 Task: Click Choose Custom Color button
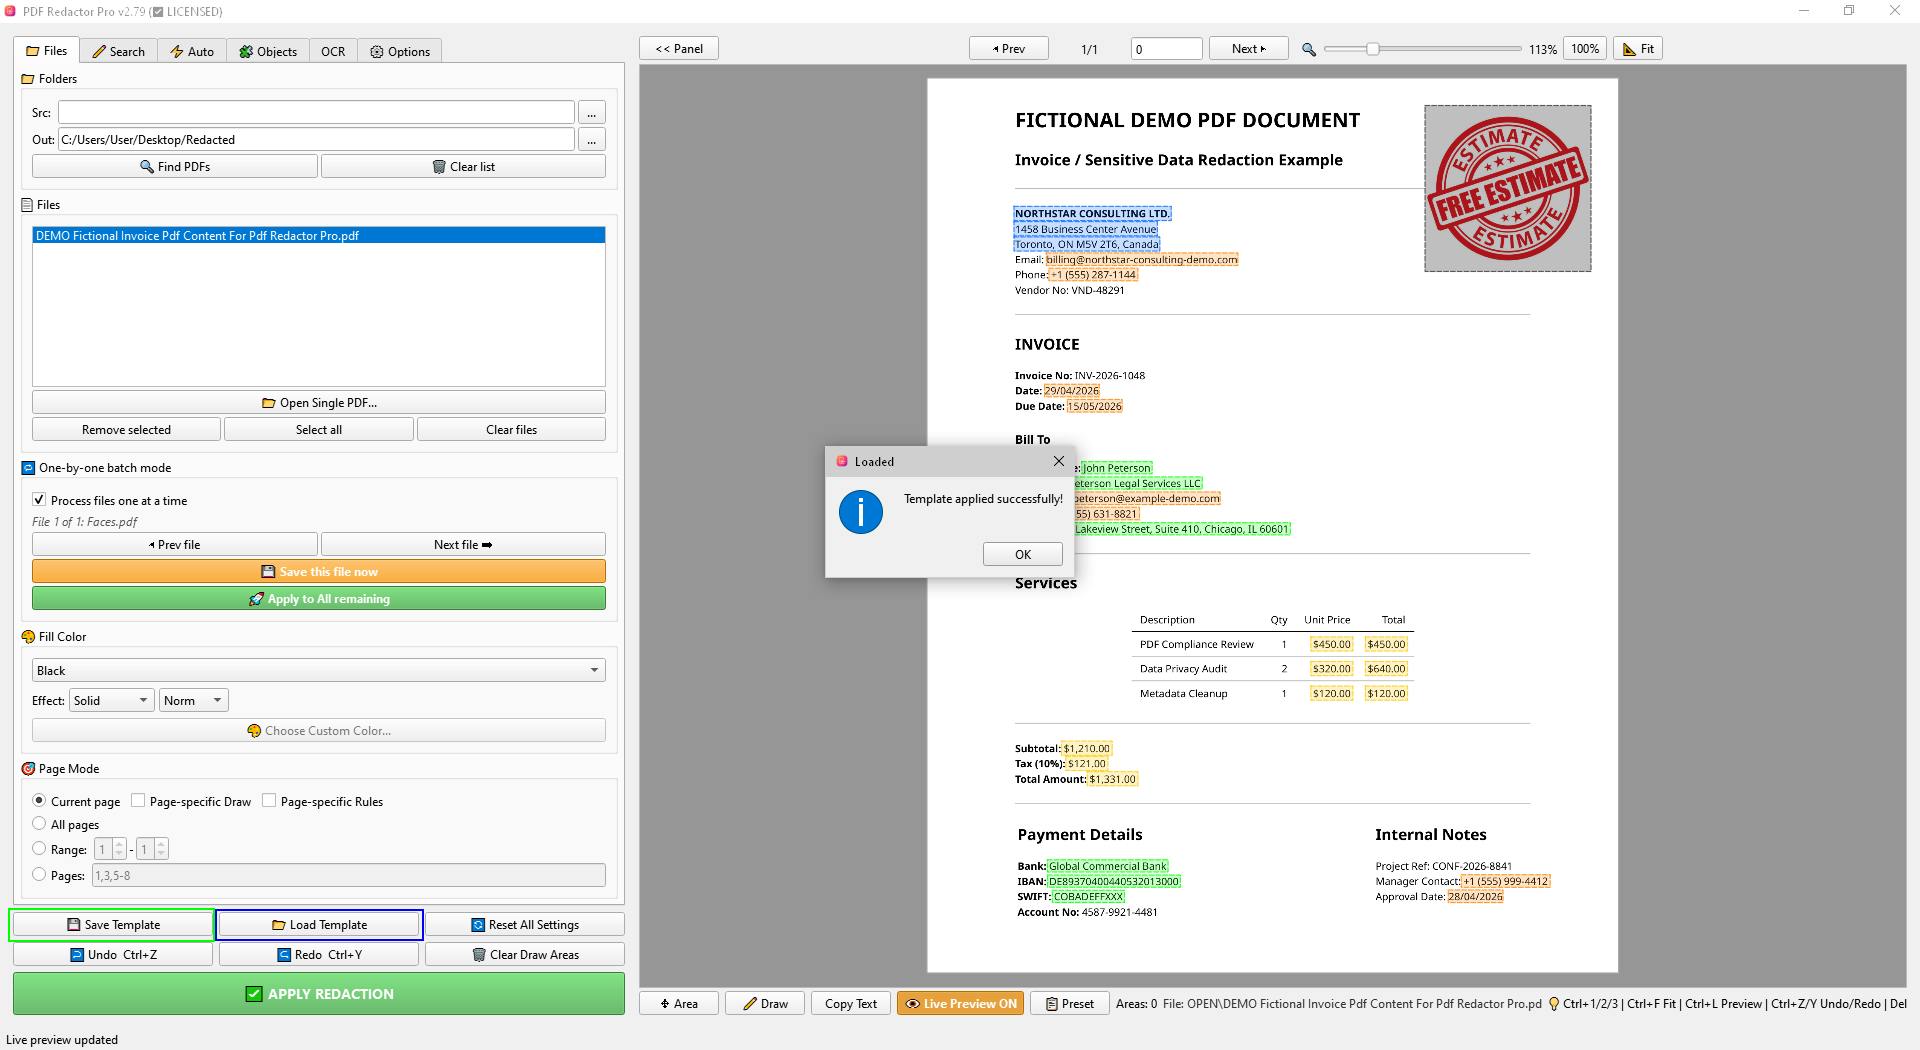coord(319,731)
